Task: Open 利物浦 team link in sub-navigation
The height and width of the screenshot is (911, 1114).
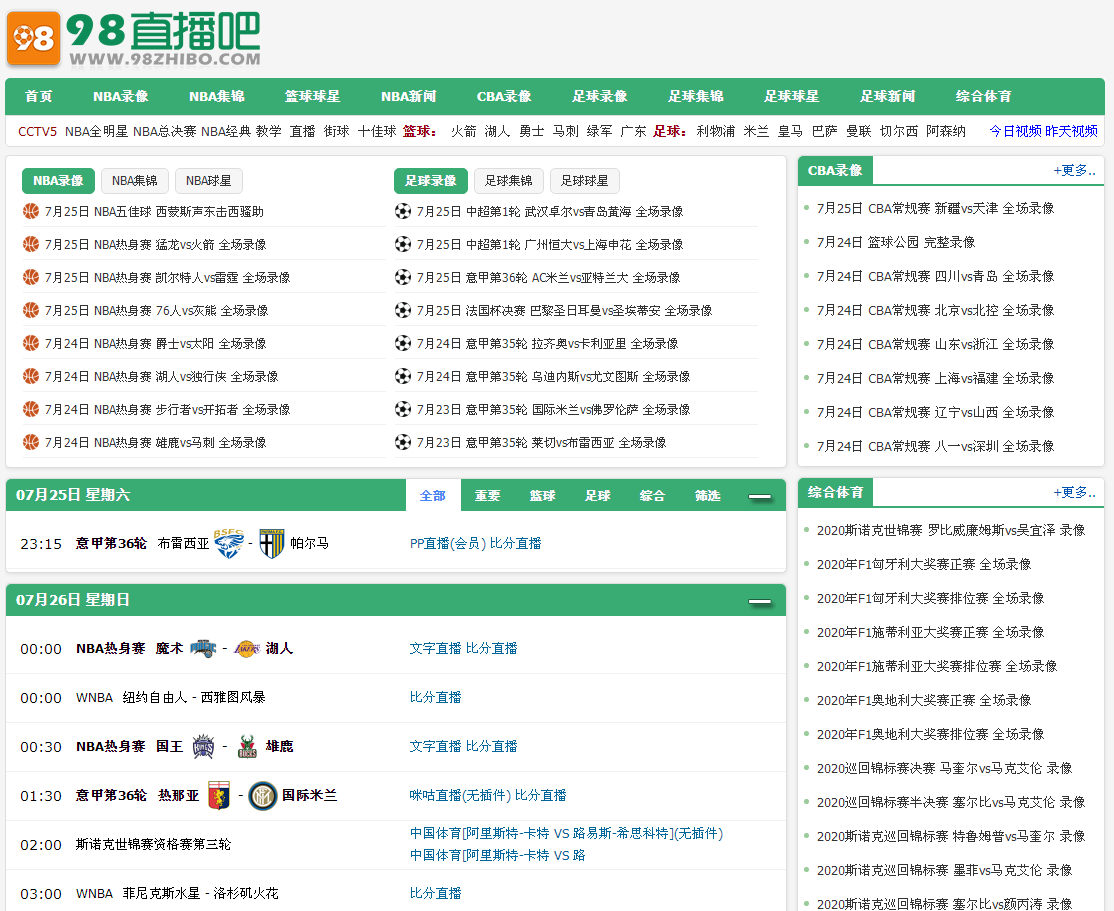Action: 715,131
